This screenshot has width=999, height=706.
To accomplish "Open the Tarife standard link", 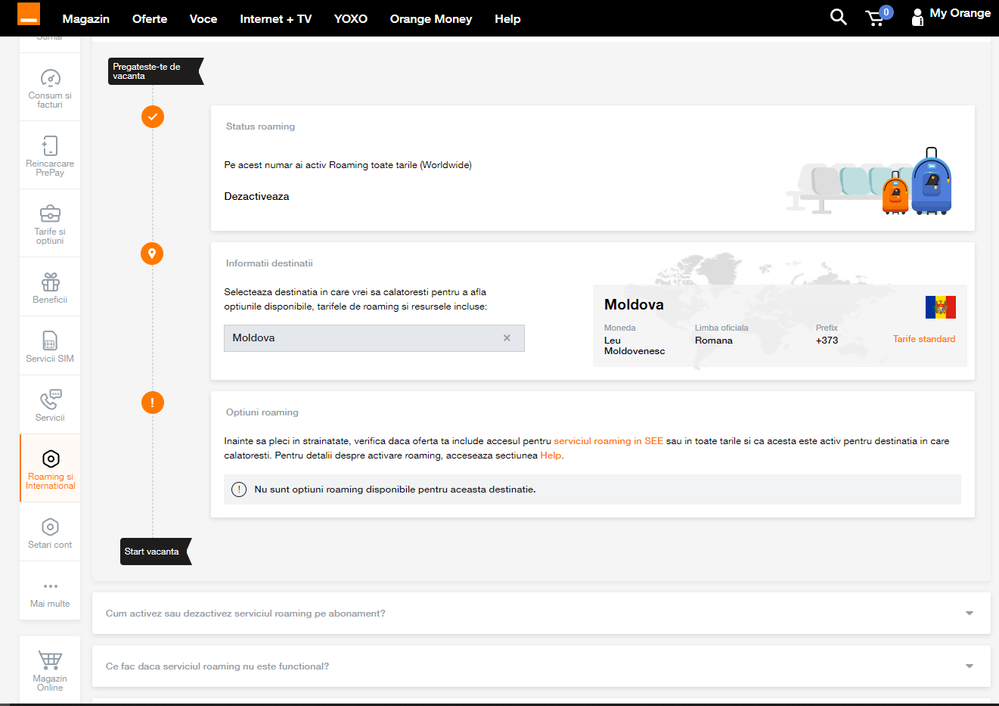I will 924,339.
